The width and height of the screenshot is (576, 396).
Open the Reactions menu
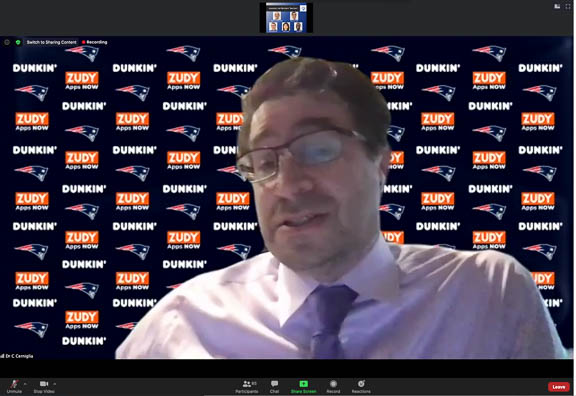pos(361,384)
